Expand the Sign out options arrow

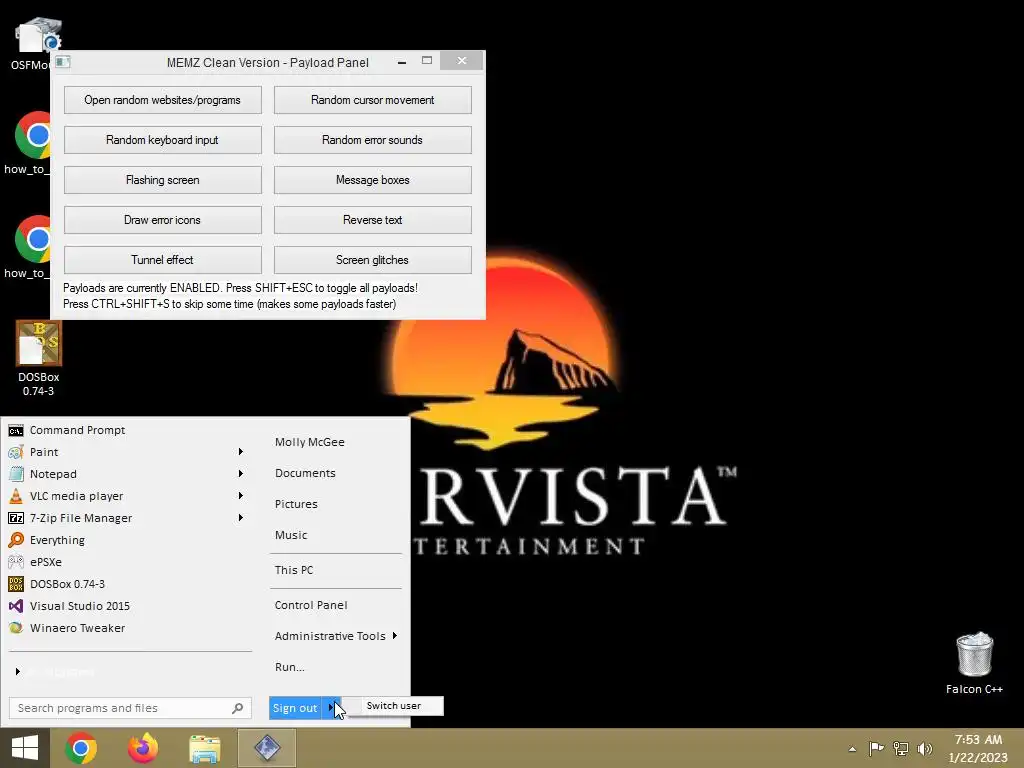click(x=331, y=708)
